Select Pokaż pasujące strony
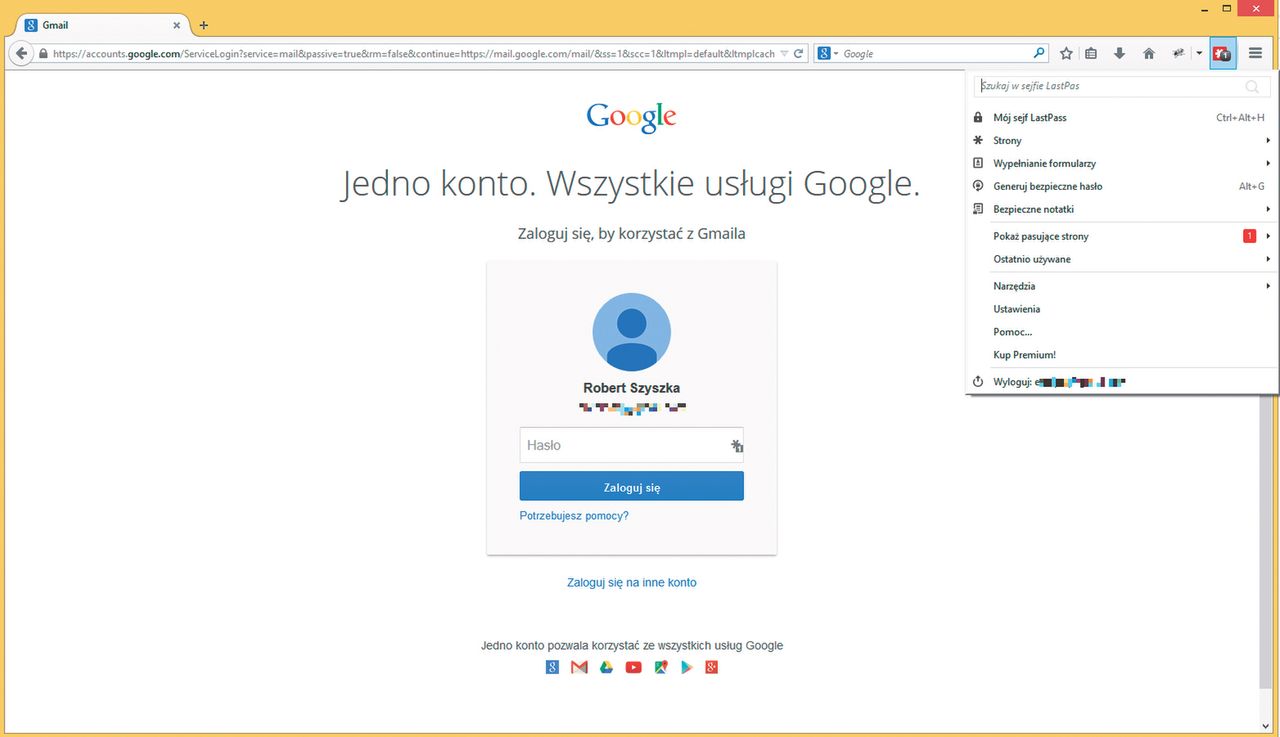Viewport: 1280px width, 737px height. point(1121,237)
